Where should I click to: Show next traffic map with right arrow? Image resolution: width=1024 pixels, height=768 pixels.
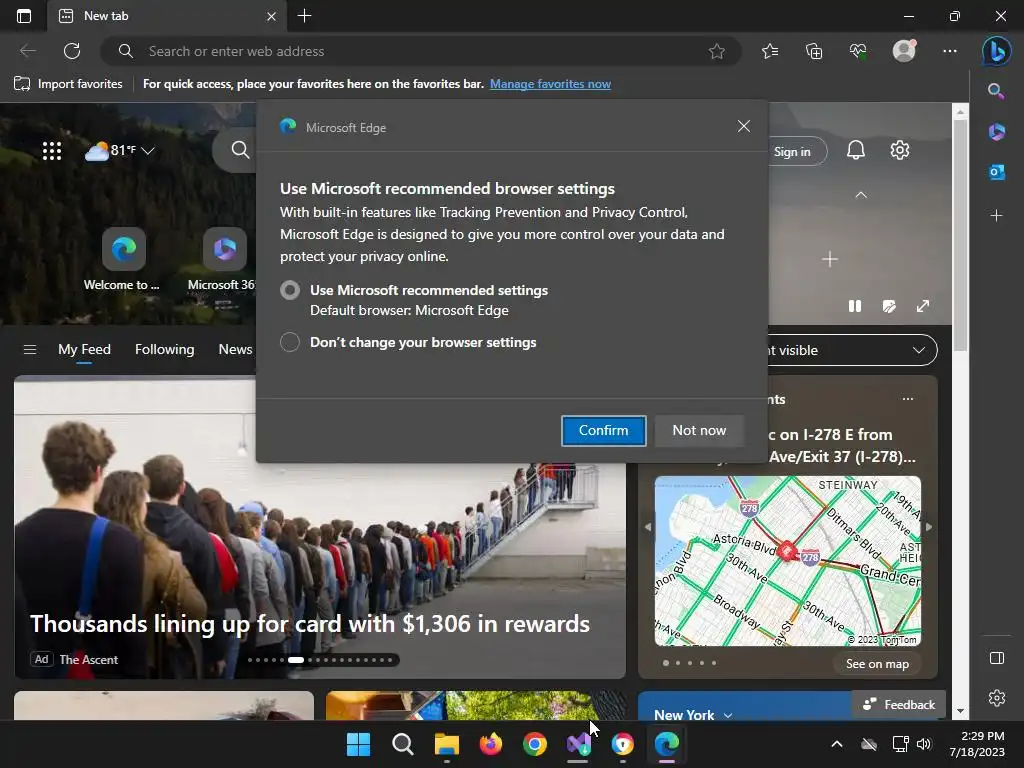929,526
